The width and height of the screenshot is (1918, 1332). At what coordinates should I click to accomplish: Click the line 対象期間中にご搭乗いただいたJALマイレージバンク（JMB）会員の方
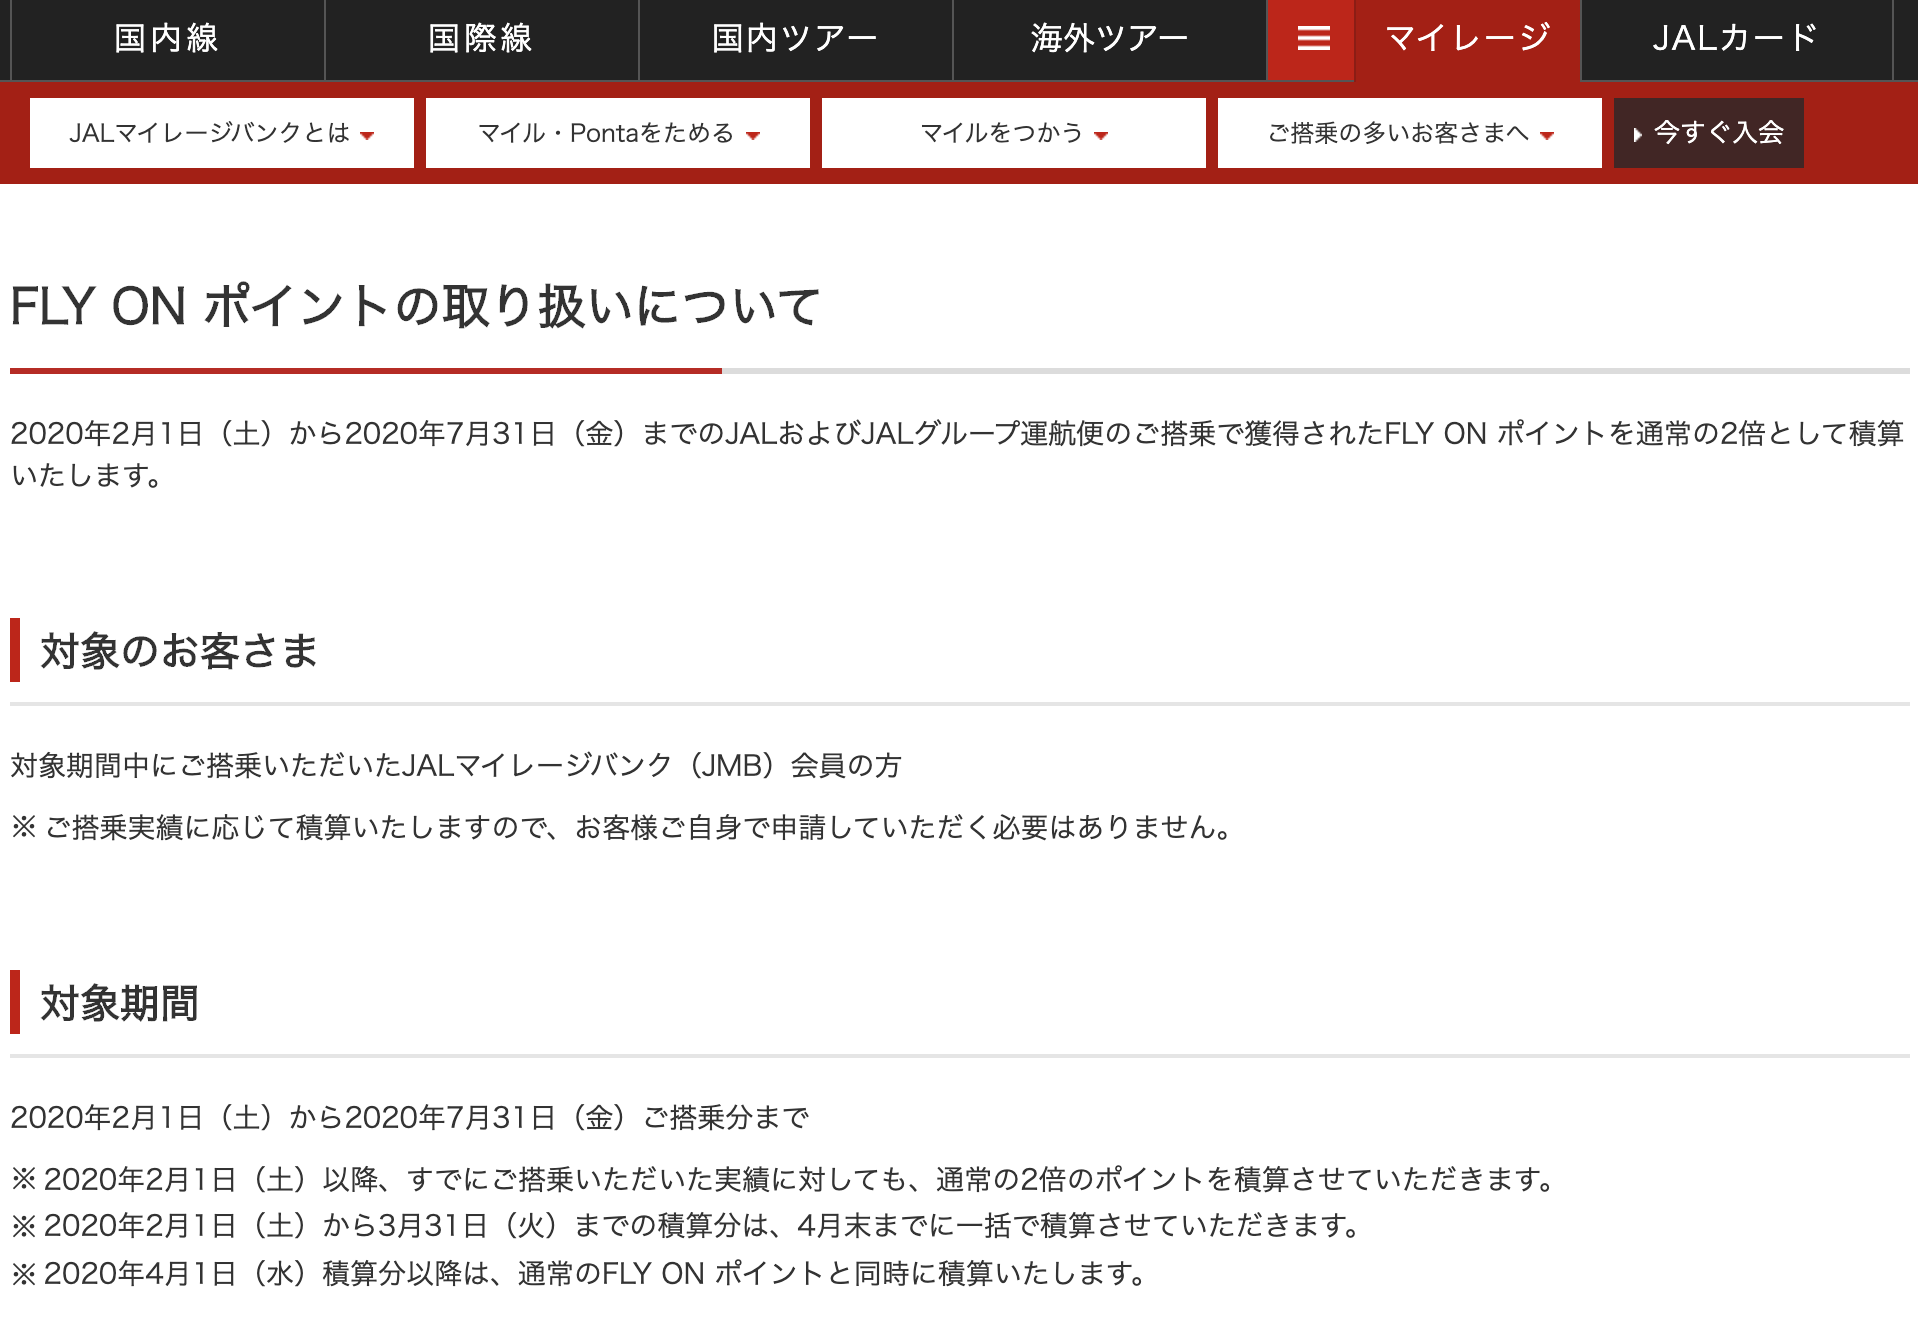pyautogui.click(x=456, y=766)
